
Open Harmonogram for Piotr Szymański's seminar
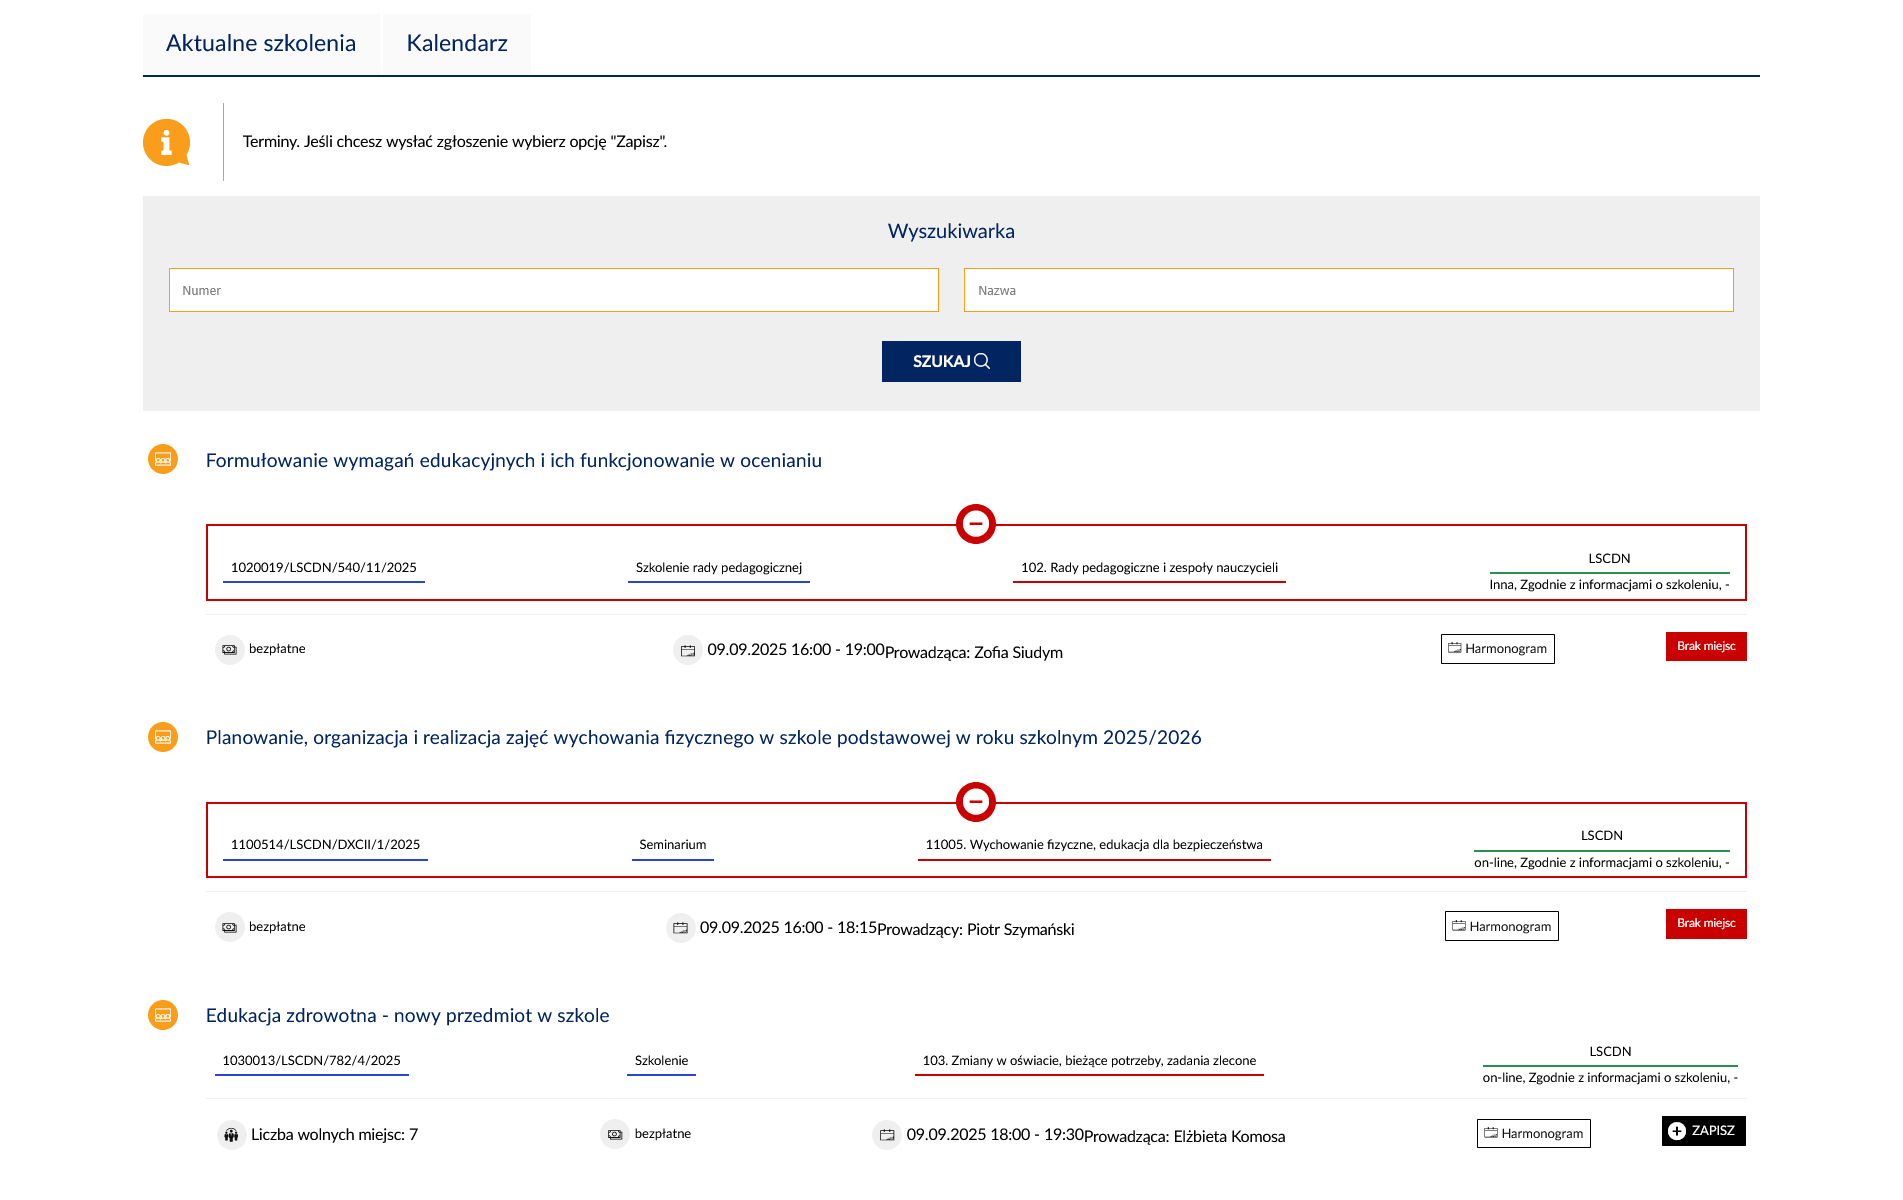pos(1501,926)
